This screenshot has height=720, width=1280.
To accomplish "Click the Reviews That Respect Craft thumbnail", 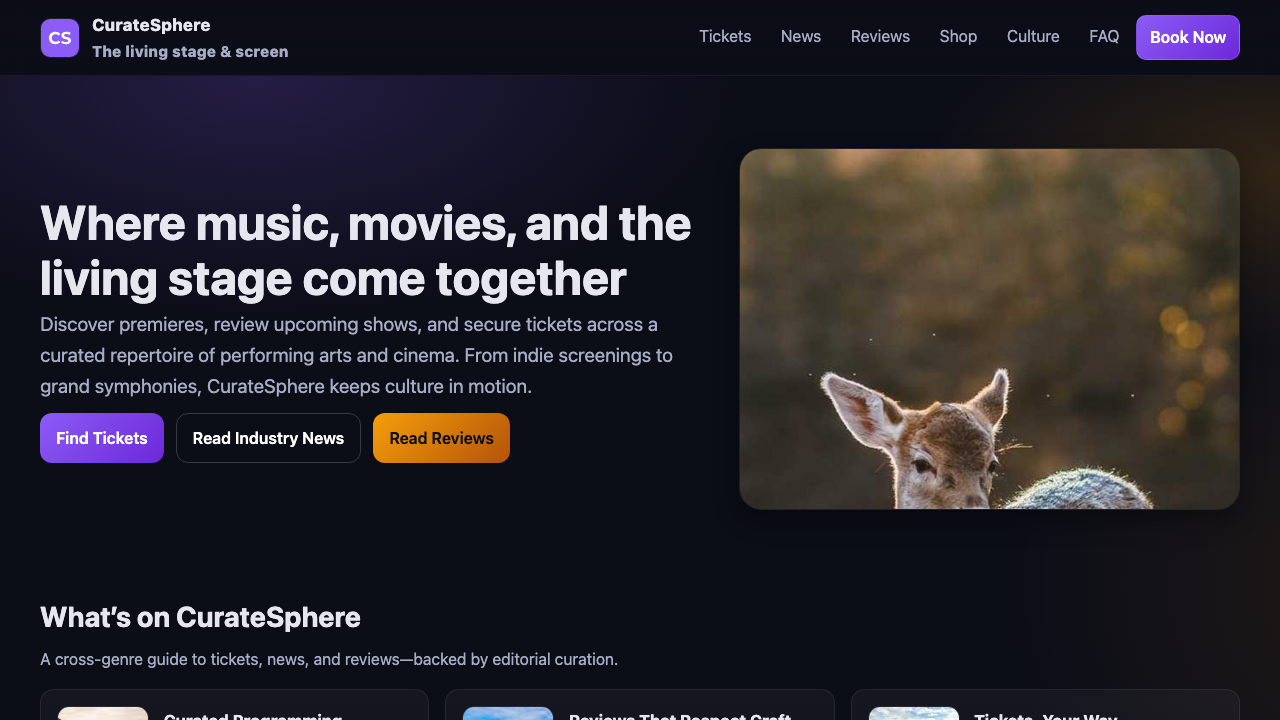I will (508, 714).
